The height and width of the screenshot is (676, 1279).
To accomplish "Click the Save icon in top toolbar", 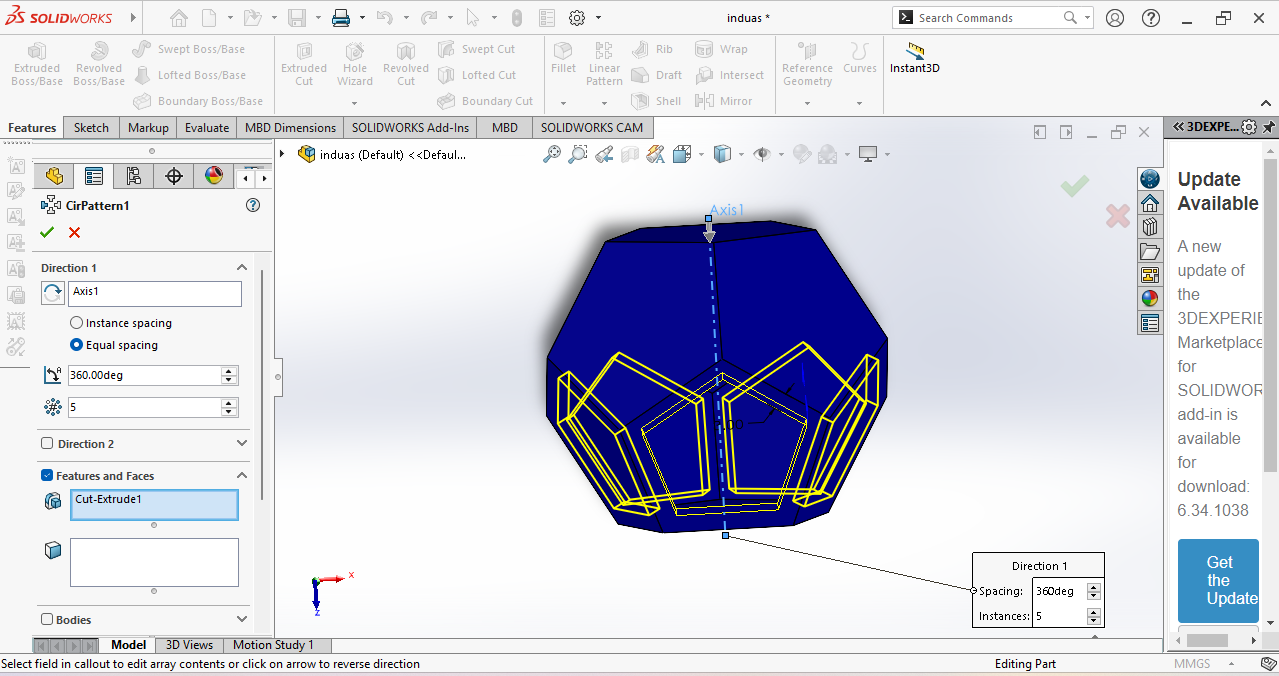I will click(x=297, y=18).
